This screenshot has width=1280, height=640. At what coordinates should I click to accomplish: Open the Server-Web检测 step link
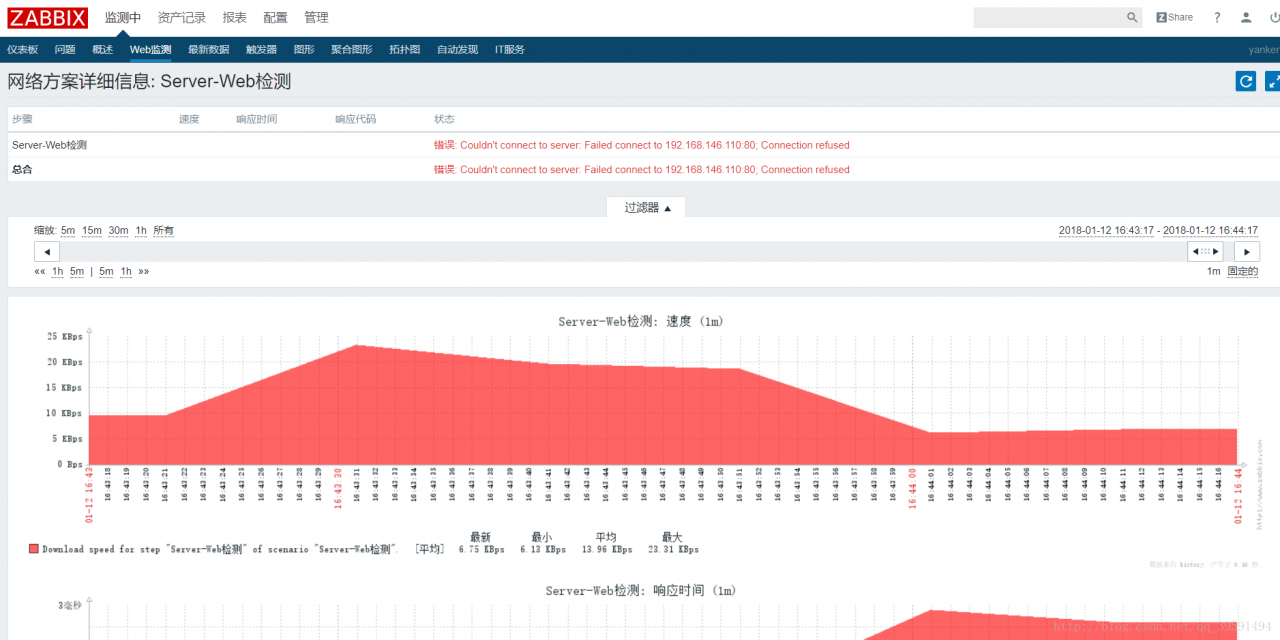pyautogui.click(x=49, y=144)
